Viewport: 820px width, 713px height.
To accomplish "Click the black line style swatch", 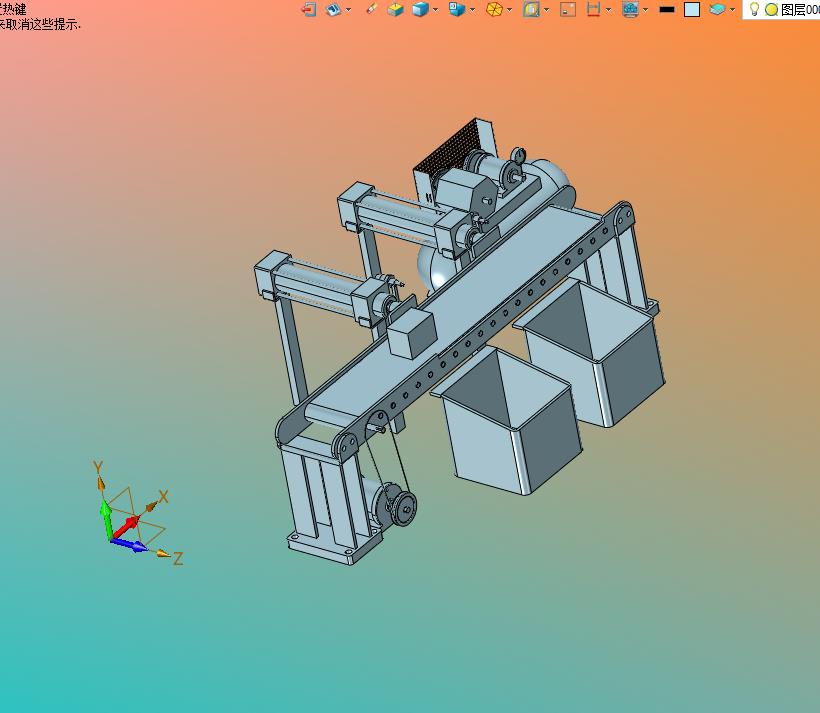I will 667,9.
